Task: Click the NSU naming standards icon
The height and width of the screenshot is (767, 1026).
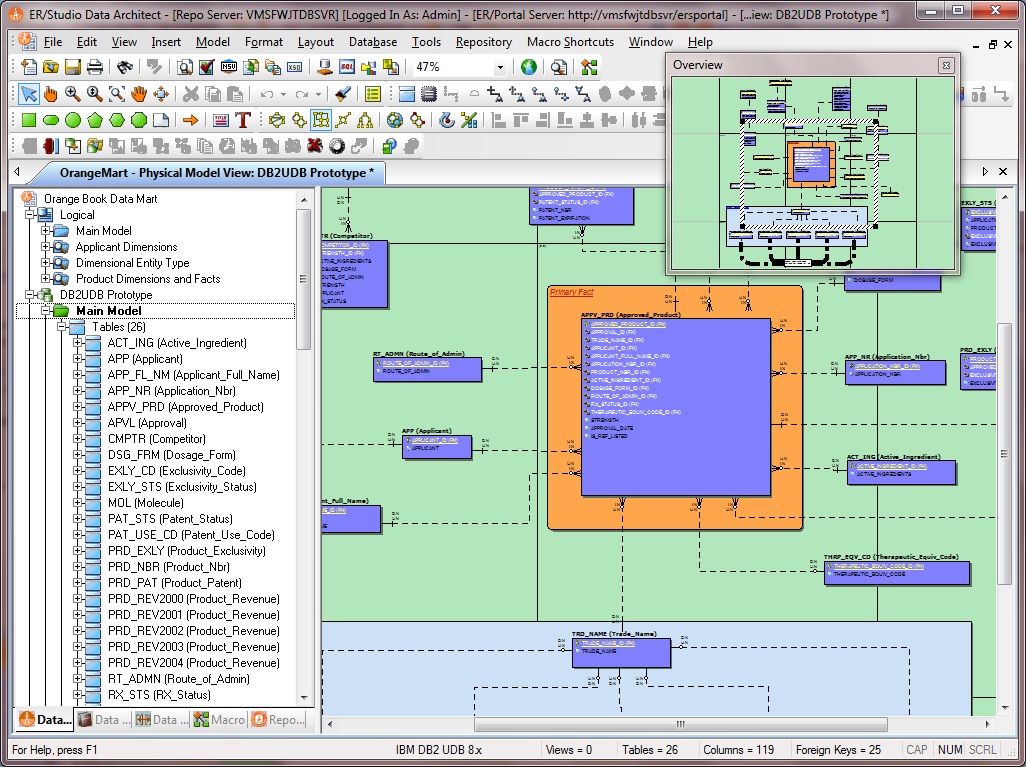Action: pyautogui.click(x=228, y=67)
